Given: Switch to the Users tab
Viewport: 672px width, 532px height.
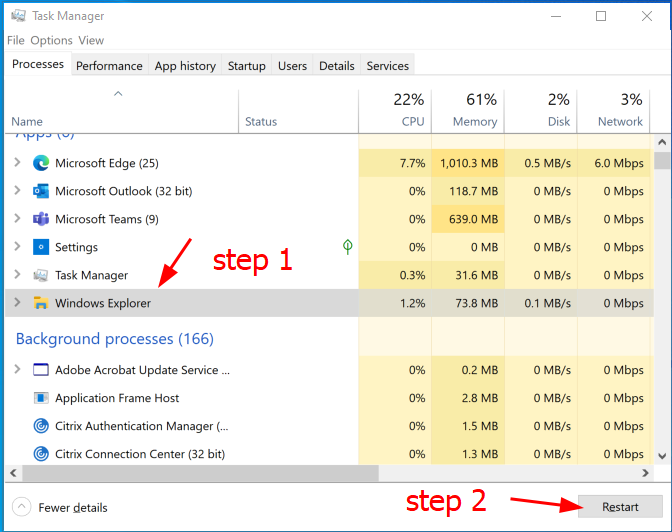Looking at the screenshot, I should point(292,66).
